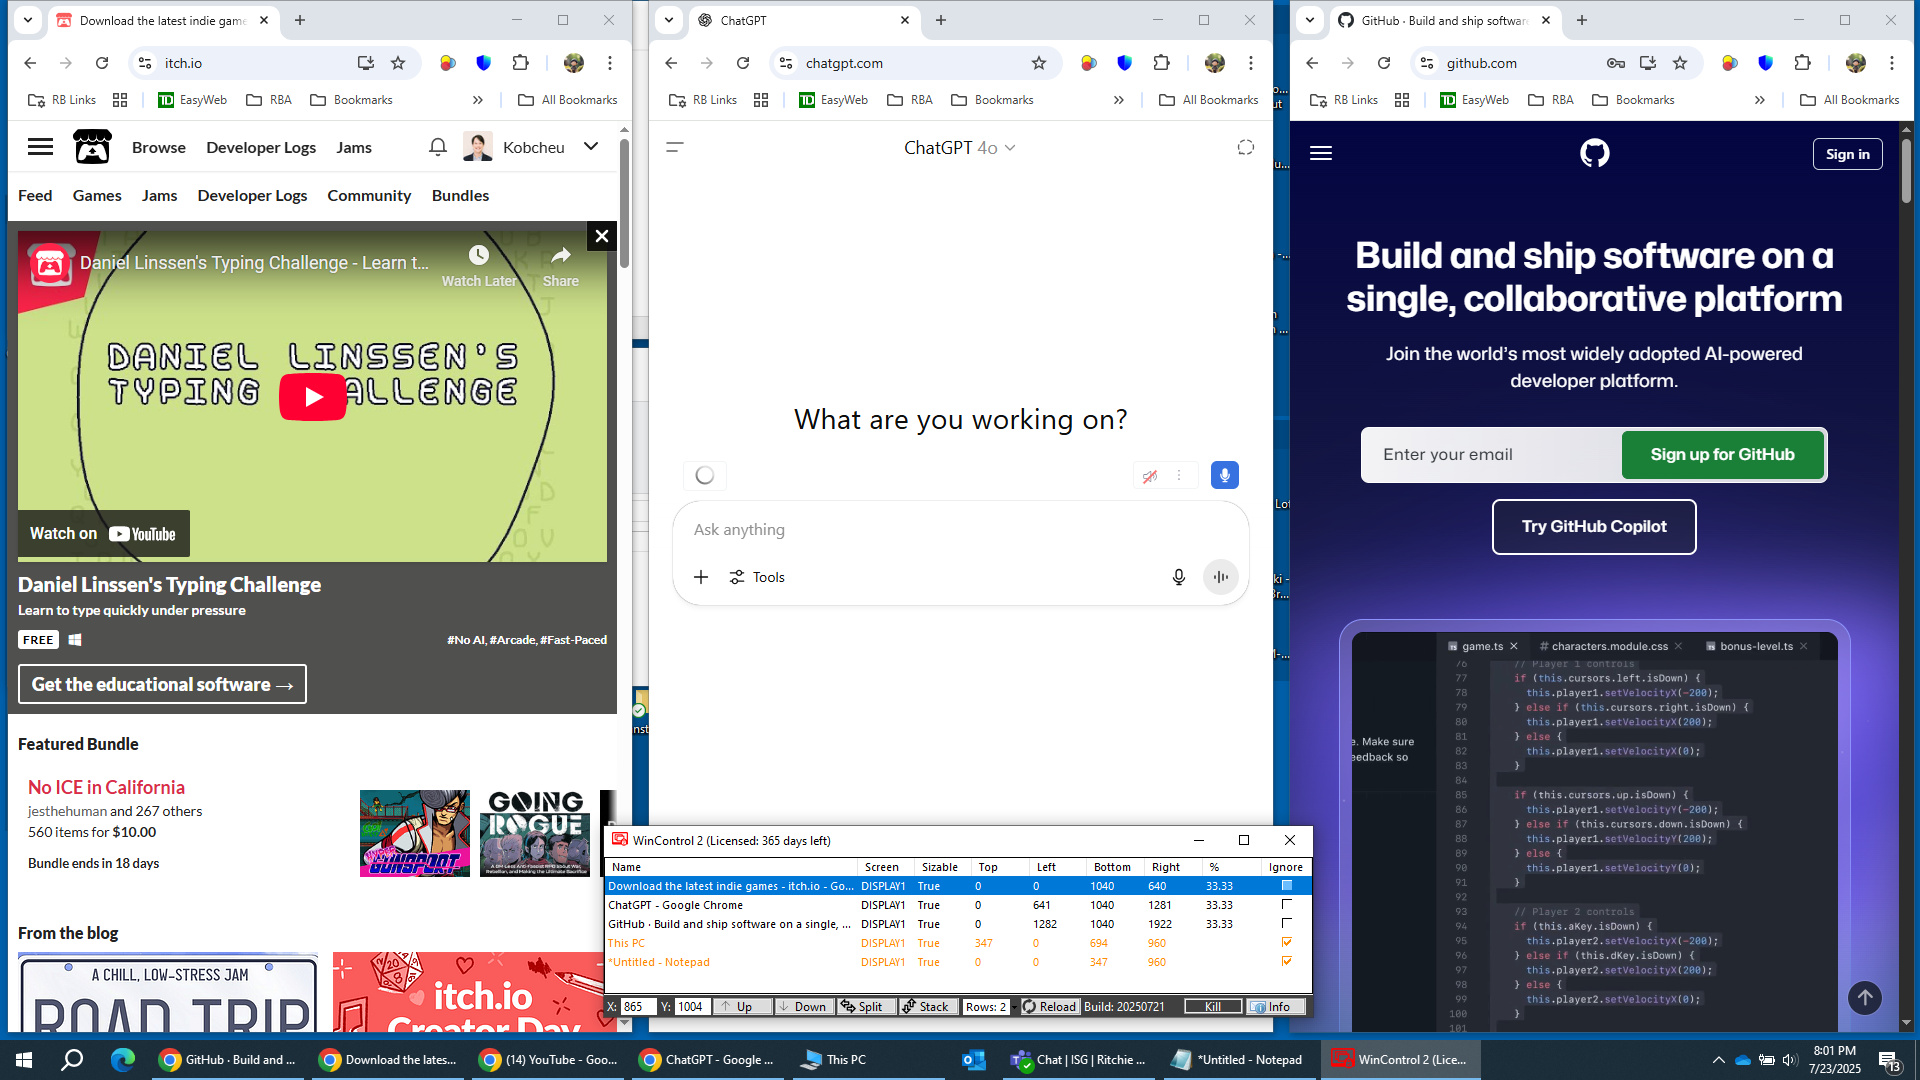Select the Bundles tab on itch.io
Screen dimensions: 1920x1080
tap(460, 196)
